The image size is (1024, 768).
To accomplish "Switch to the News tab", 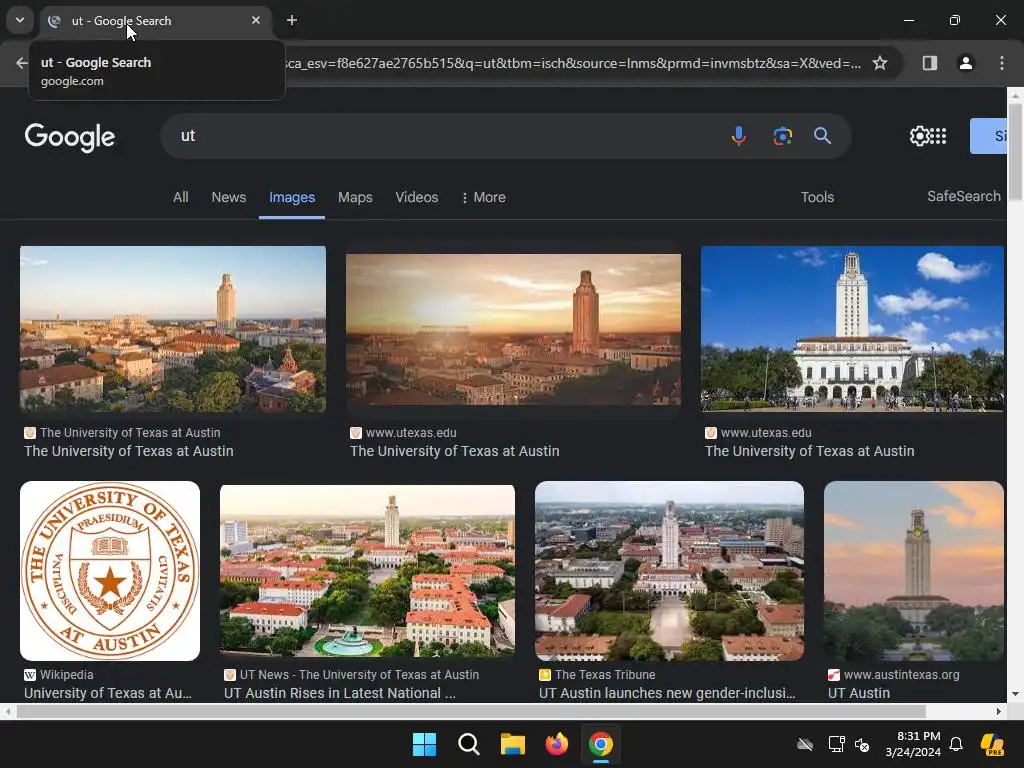I will point(229,197).
